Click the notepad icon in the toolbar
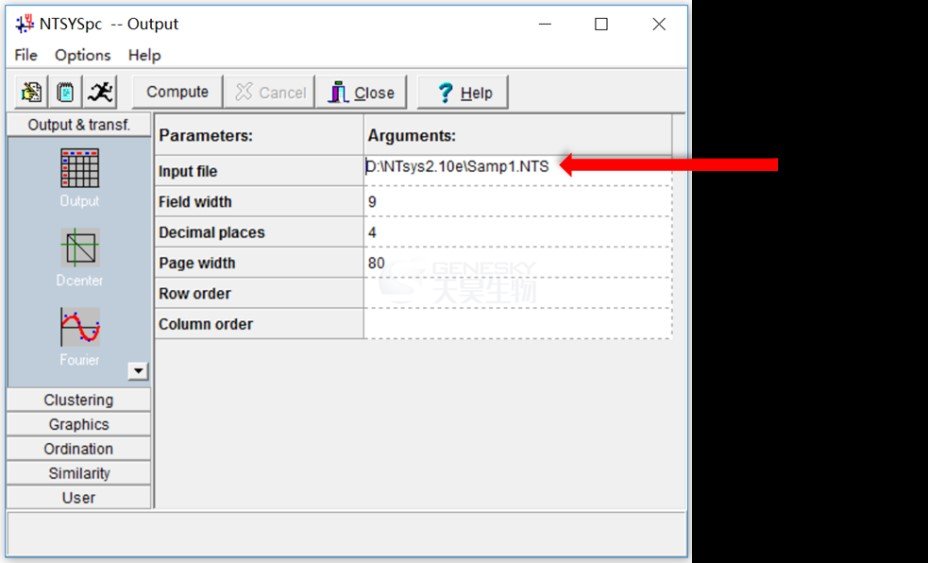 65,92
